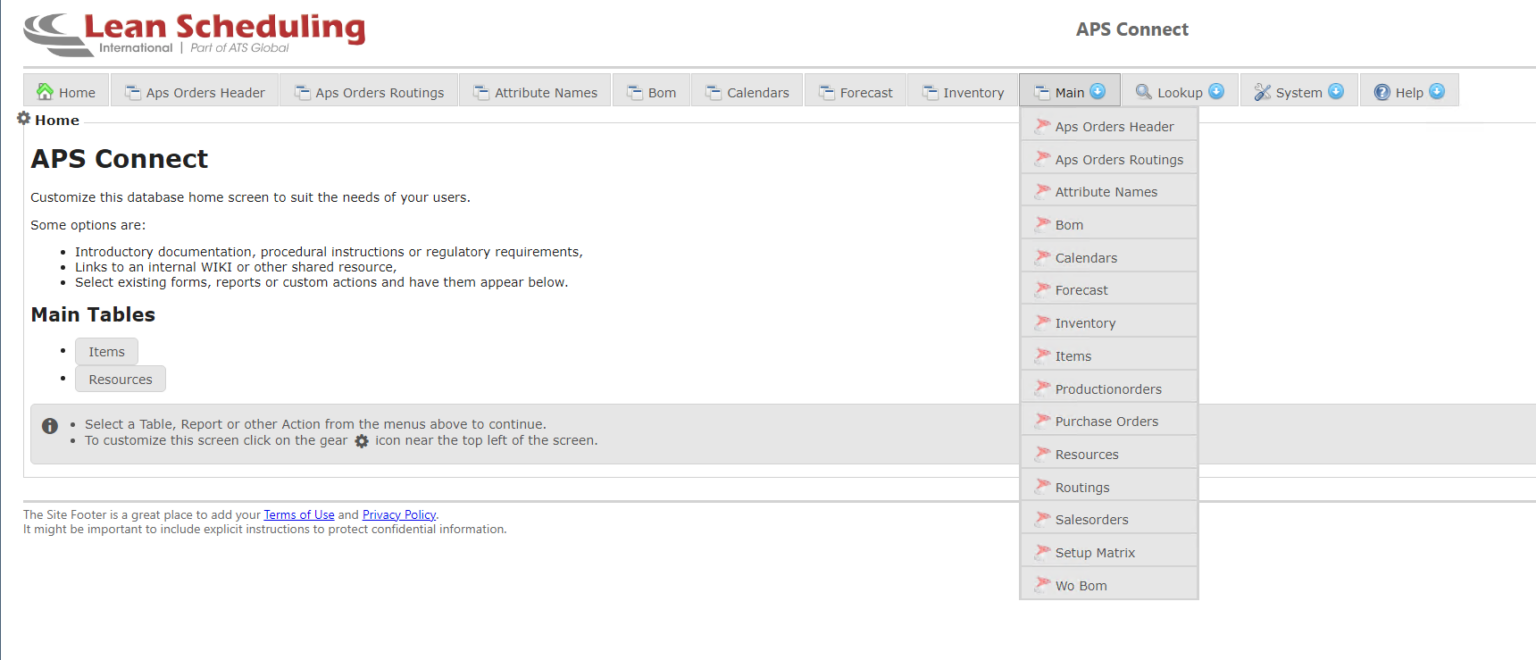1536x660 pixels.
Task: Open the Terms of Use link
Action: click(299, 515)
